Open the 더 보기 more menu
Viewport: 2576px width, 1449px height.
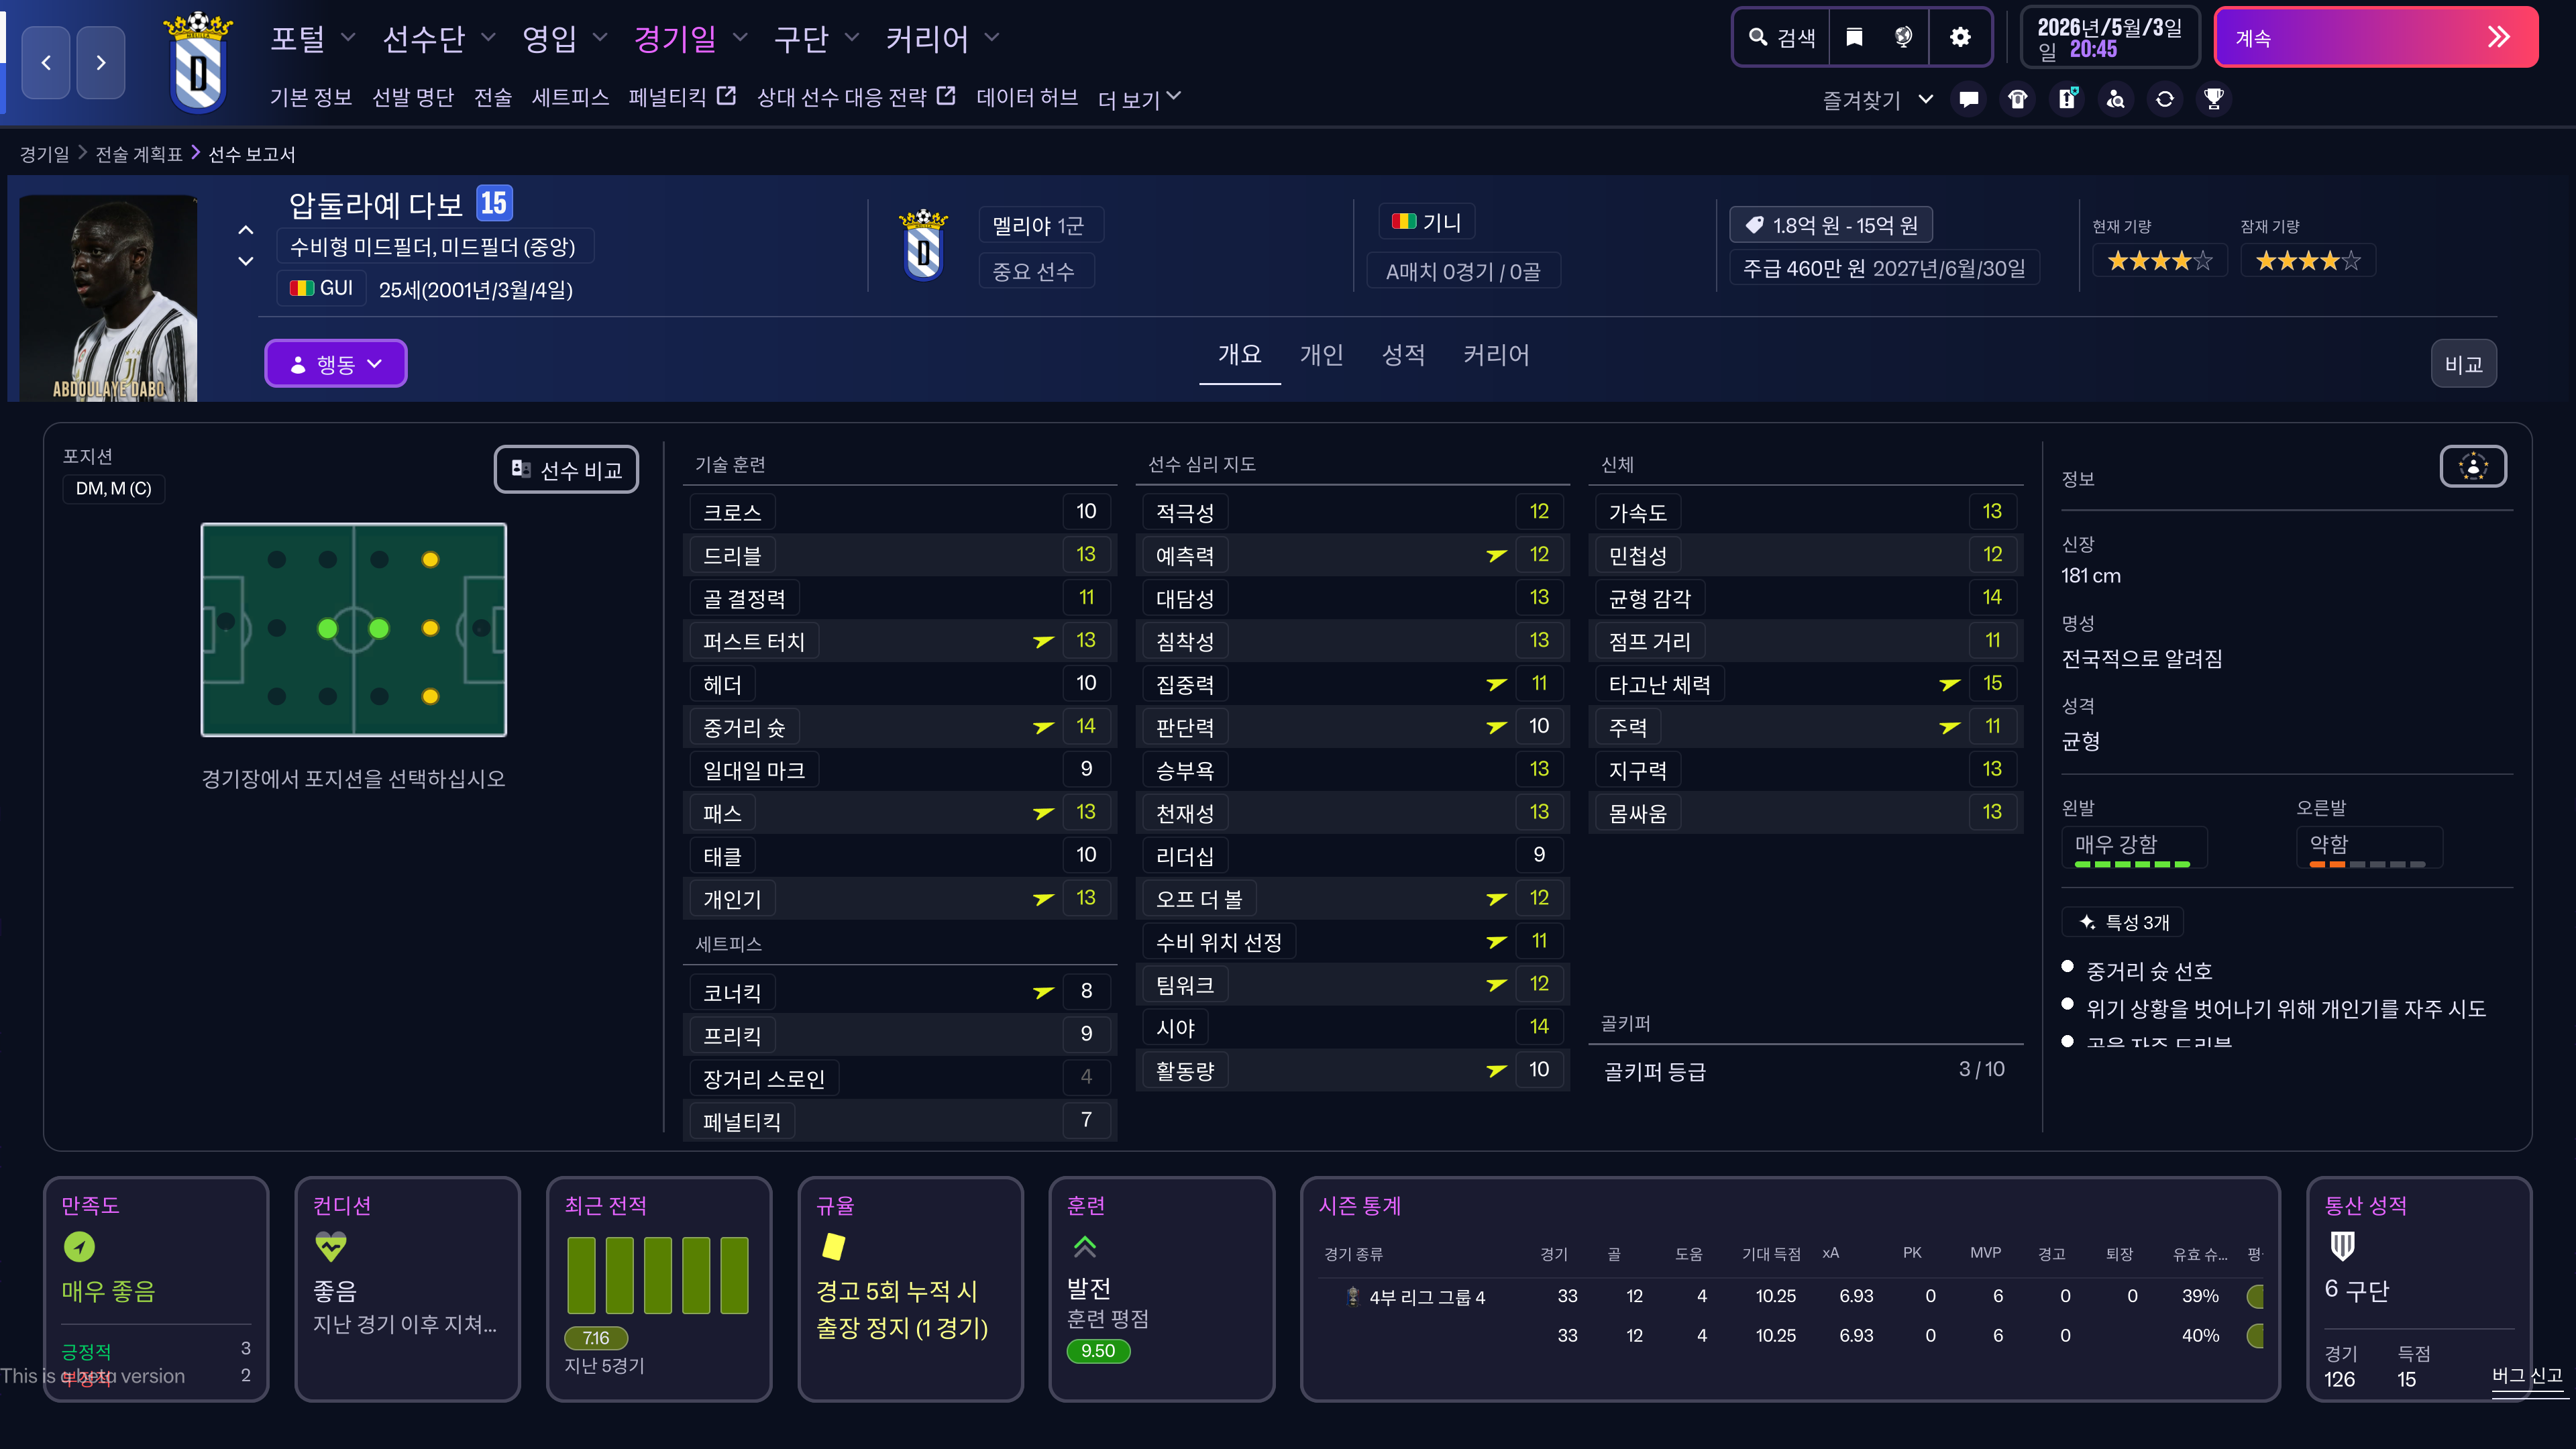click(x=1138, y=98)
